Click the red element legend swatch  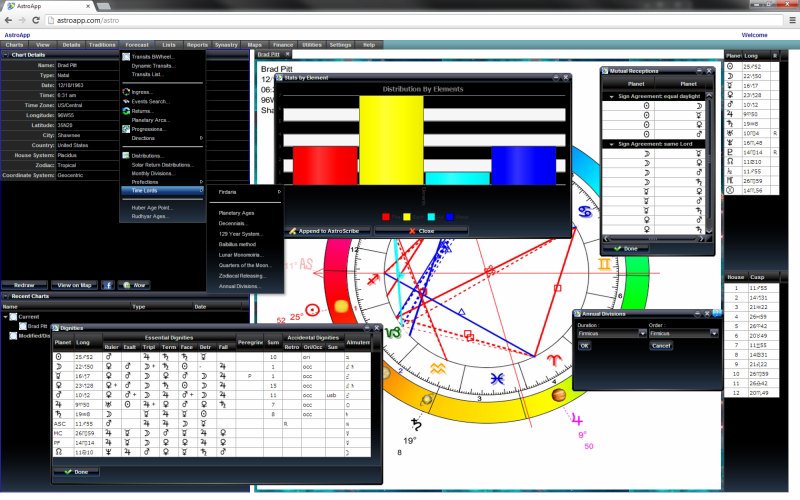pos(388,216)
